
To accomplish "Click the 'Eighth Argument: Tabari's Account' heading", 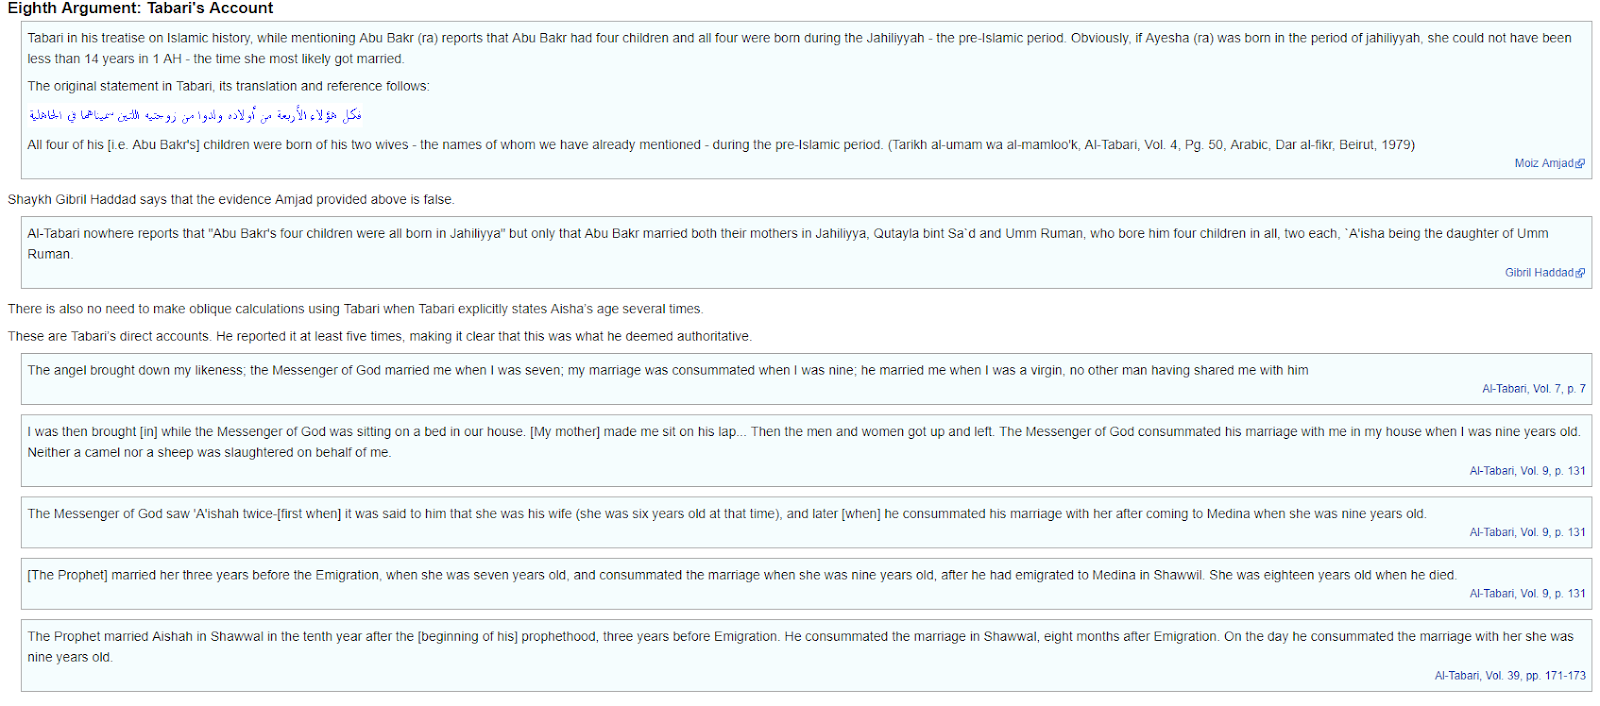I will tap(140, 8).
